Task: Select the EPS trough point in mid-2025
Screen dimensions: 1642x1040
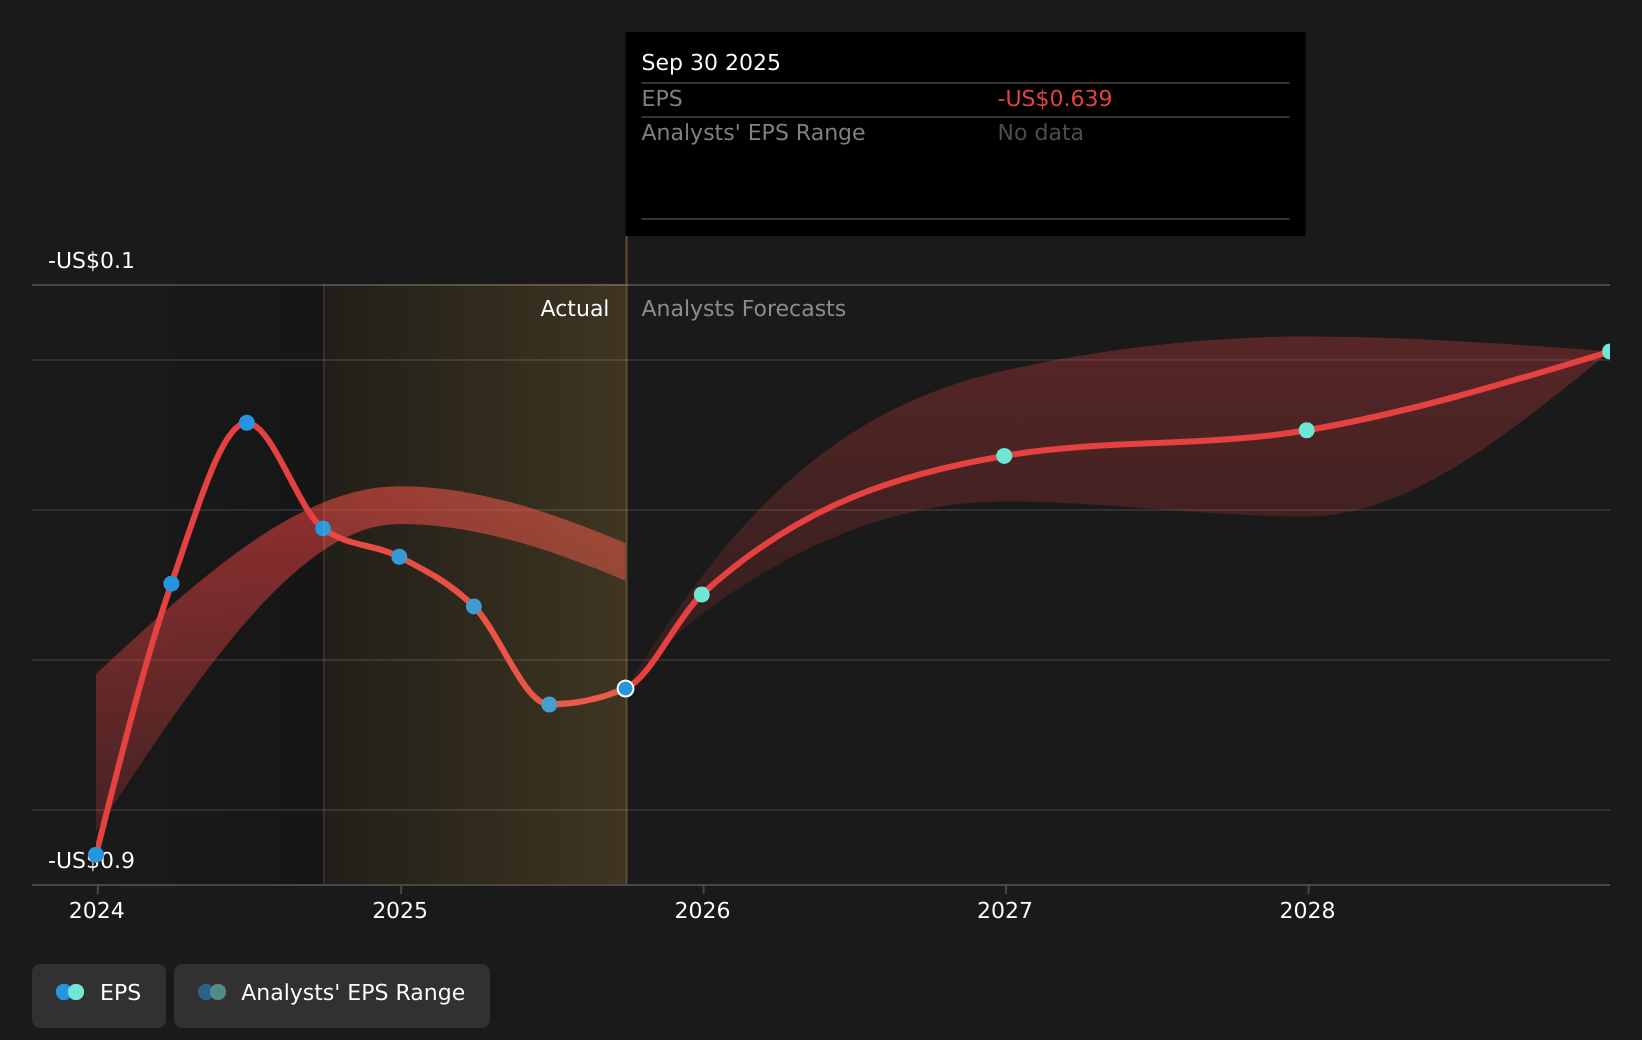Action: pos(549,705)
